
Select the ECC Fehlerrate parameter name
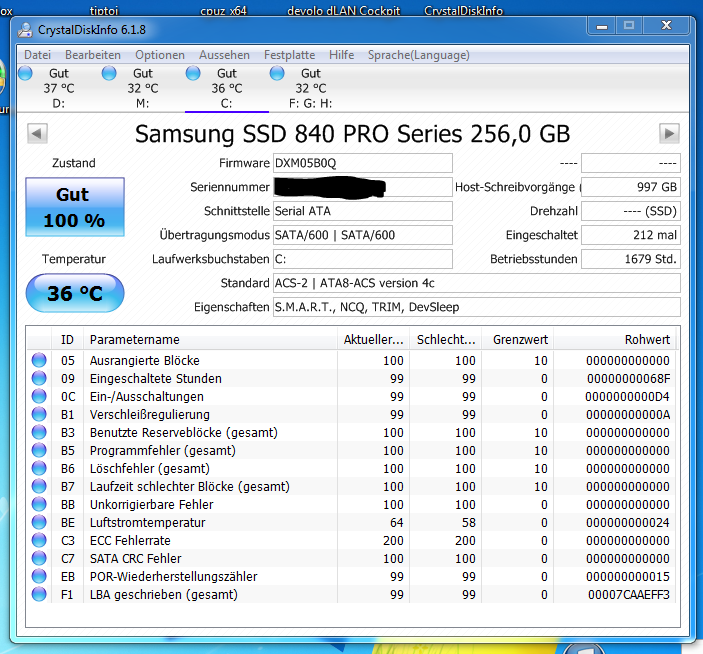click(x=130, y=541)
